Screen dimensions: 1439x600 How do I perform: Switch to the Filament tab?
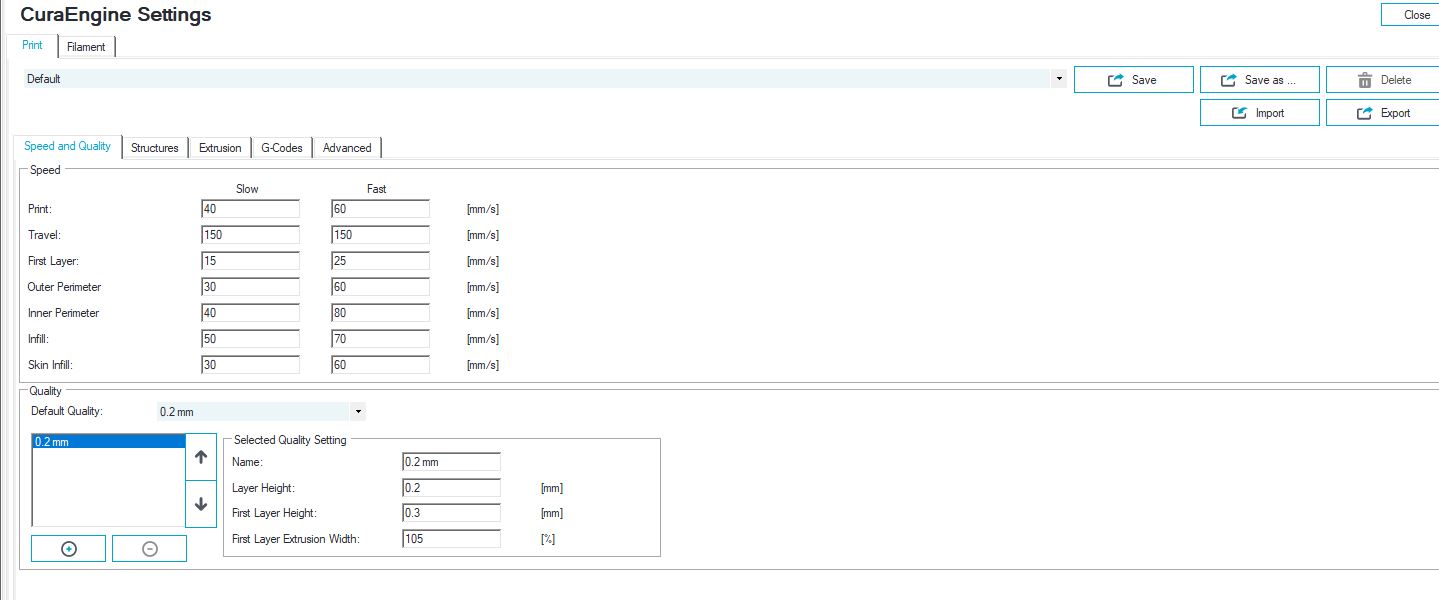[86, 47]
